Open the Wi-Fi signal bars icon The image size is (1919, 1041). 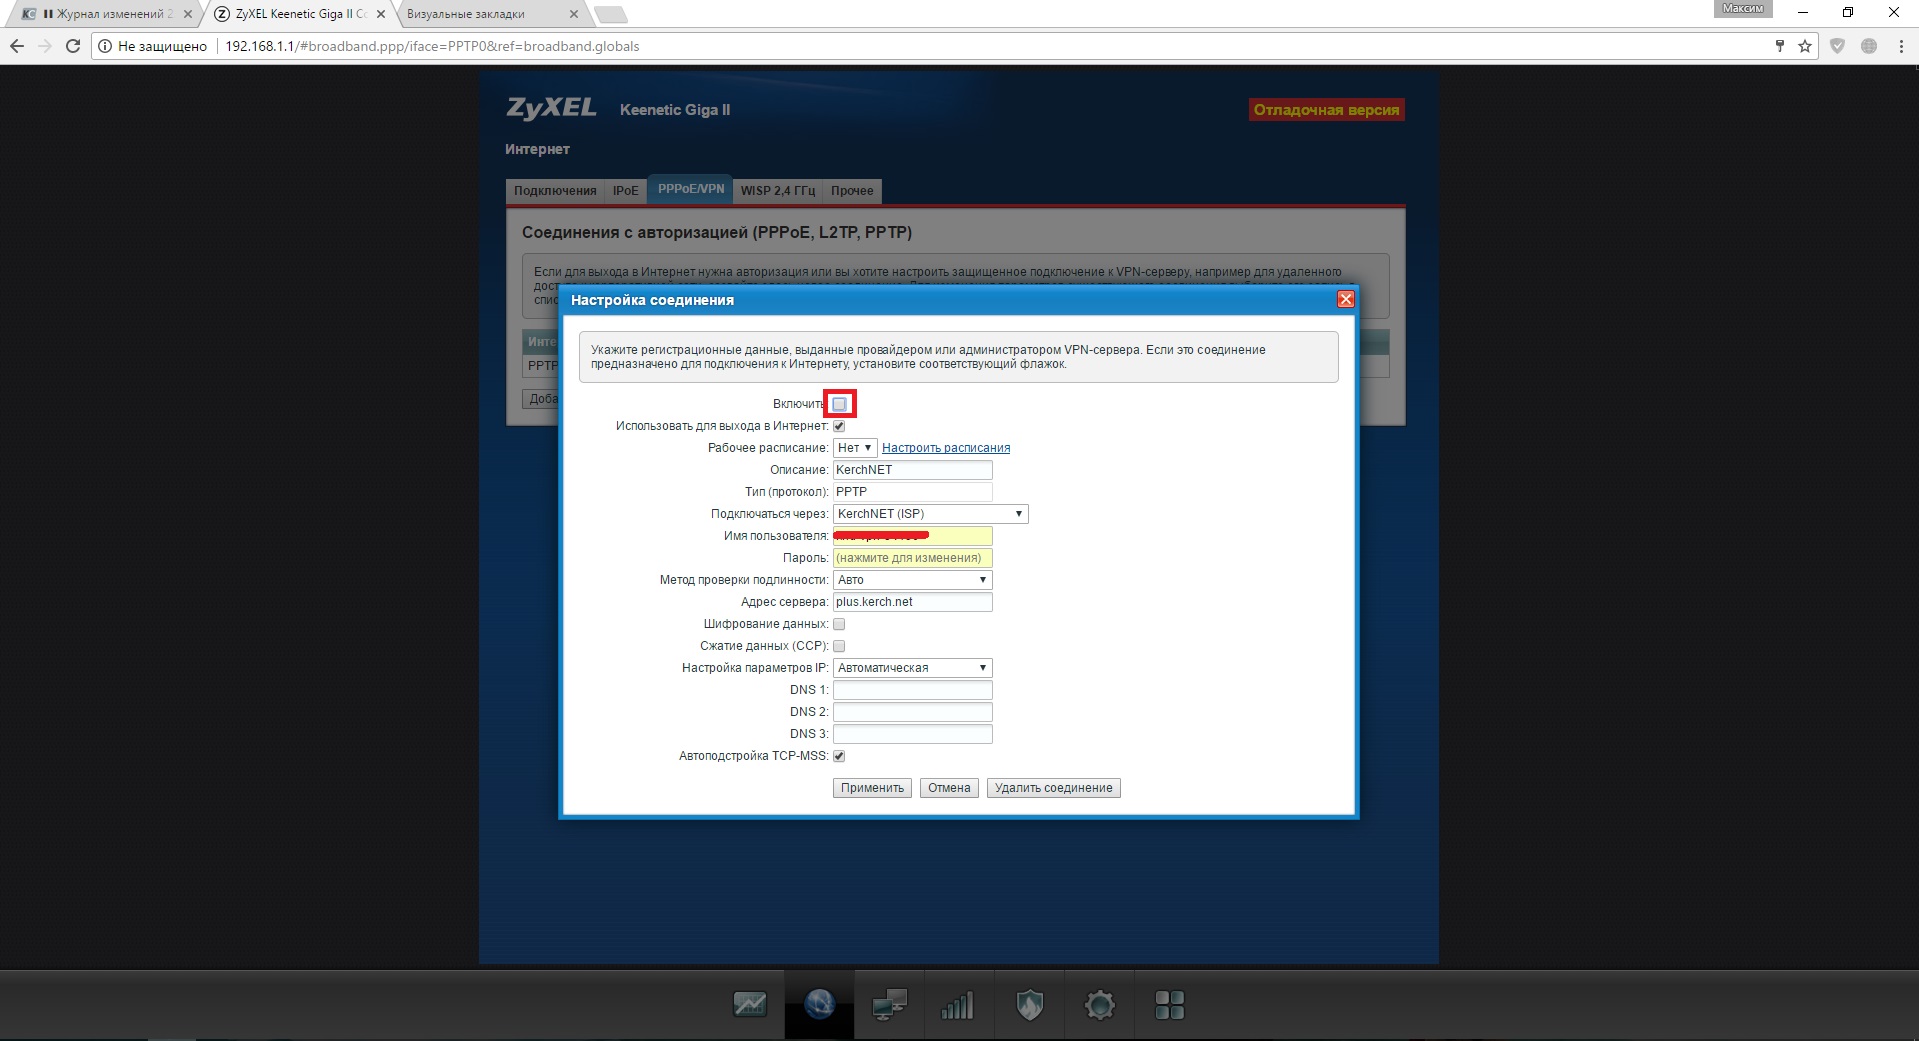pos(958,1006)
